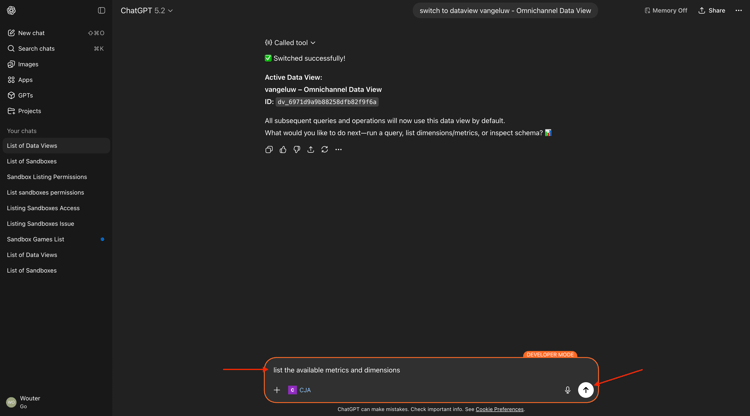Viewport: 750px width, 416px height.
Task: Click the Switched successfully! line
Action: coord(305,58)
